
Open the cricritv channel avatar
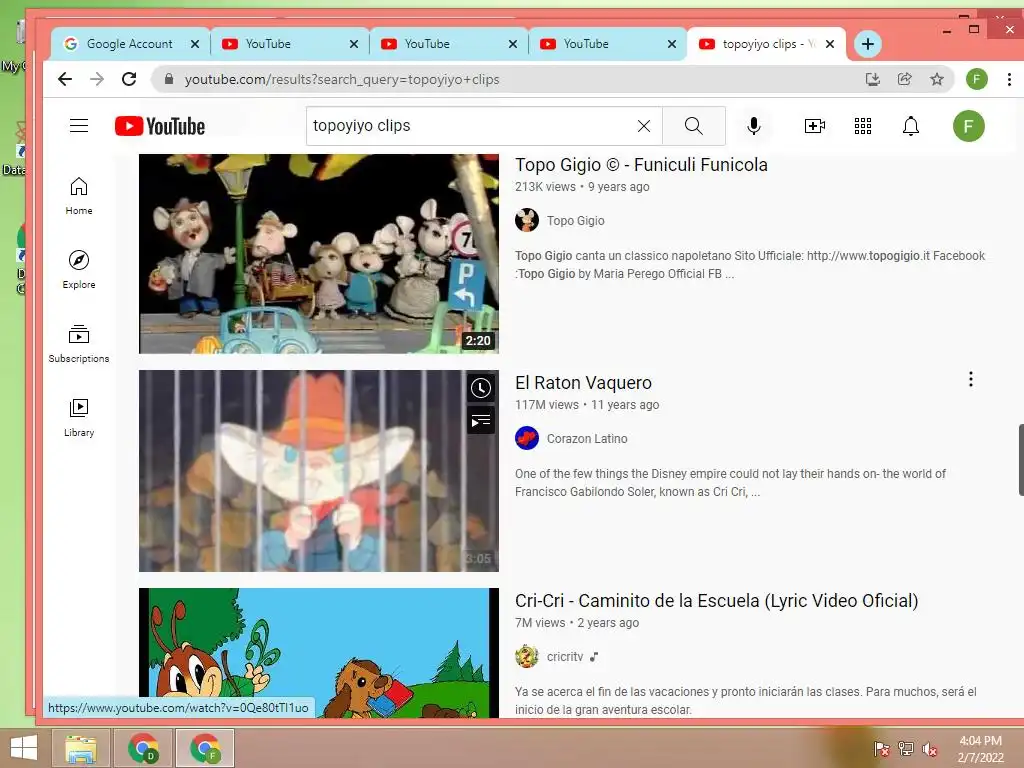pyautogui.click(x=527, y=656)
